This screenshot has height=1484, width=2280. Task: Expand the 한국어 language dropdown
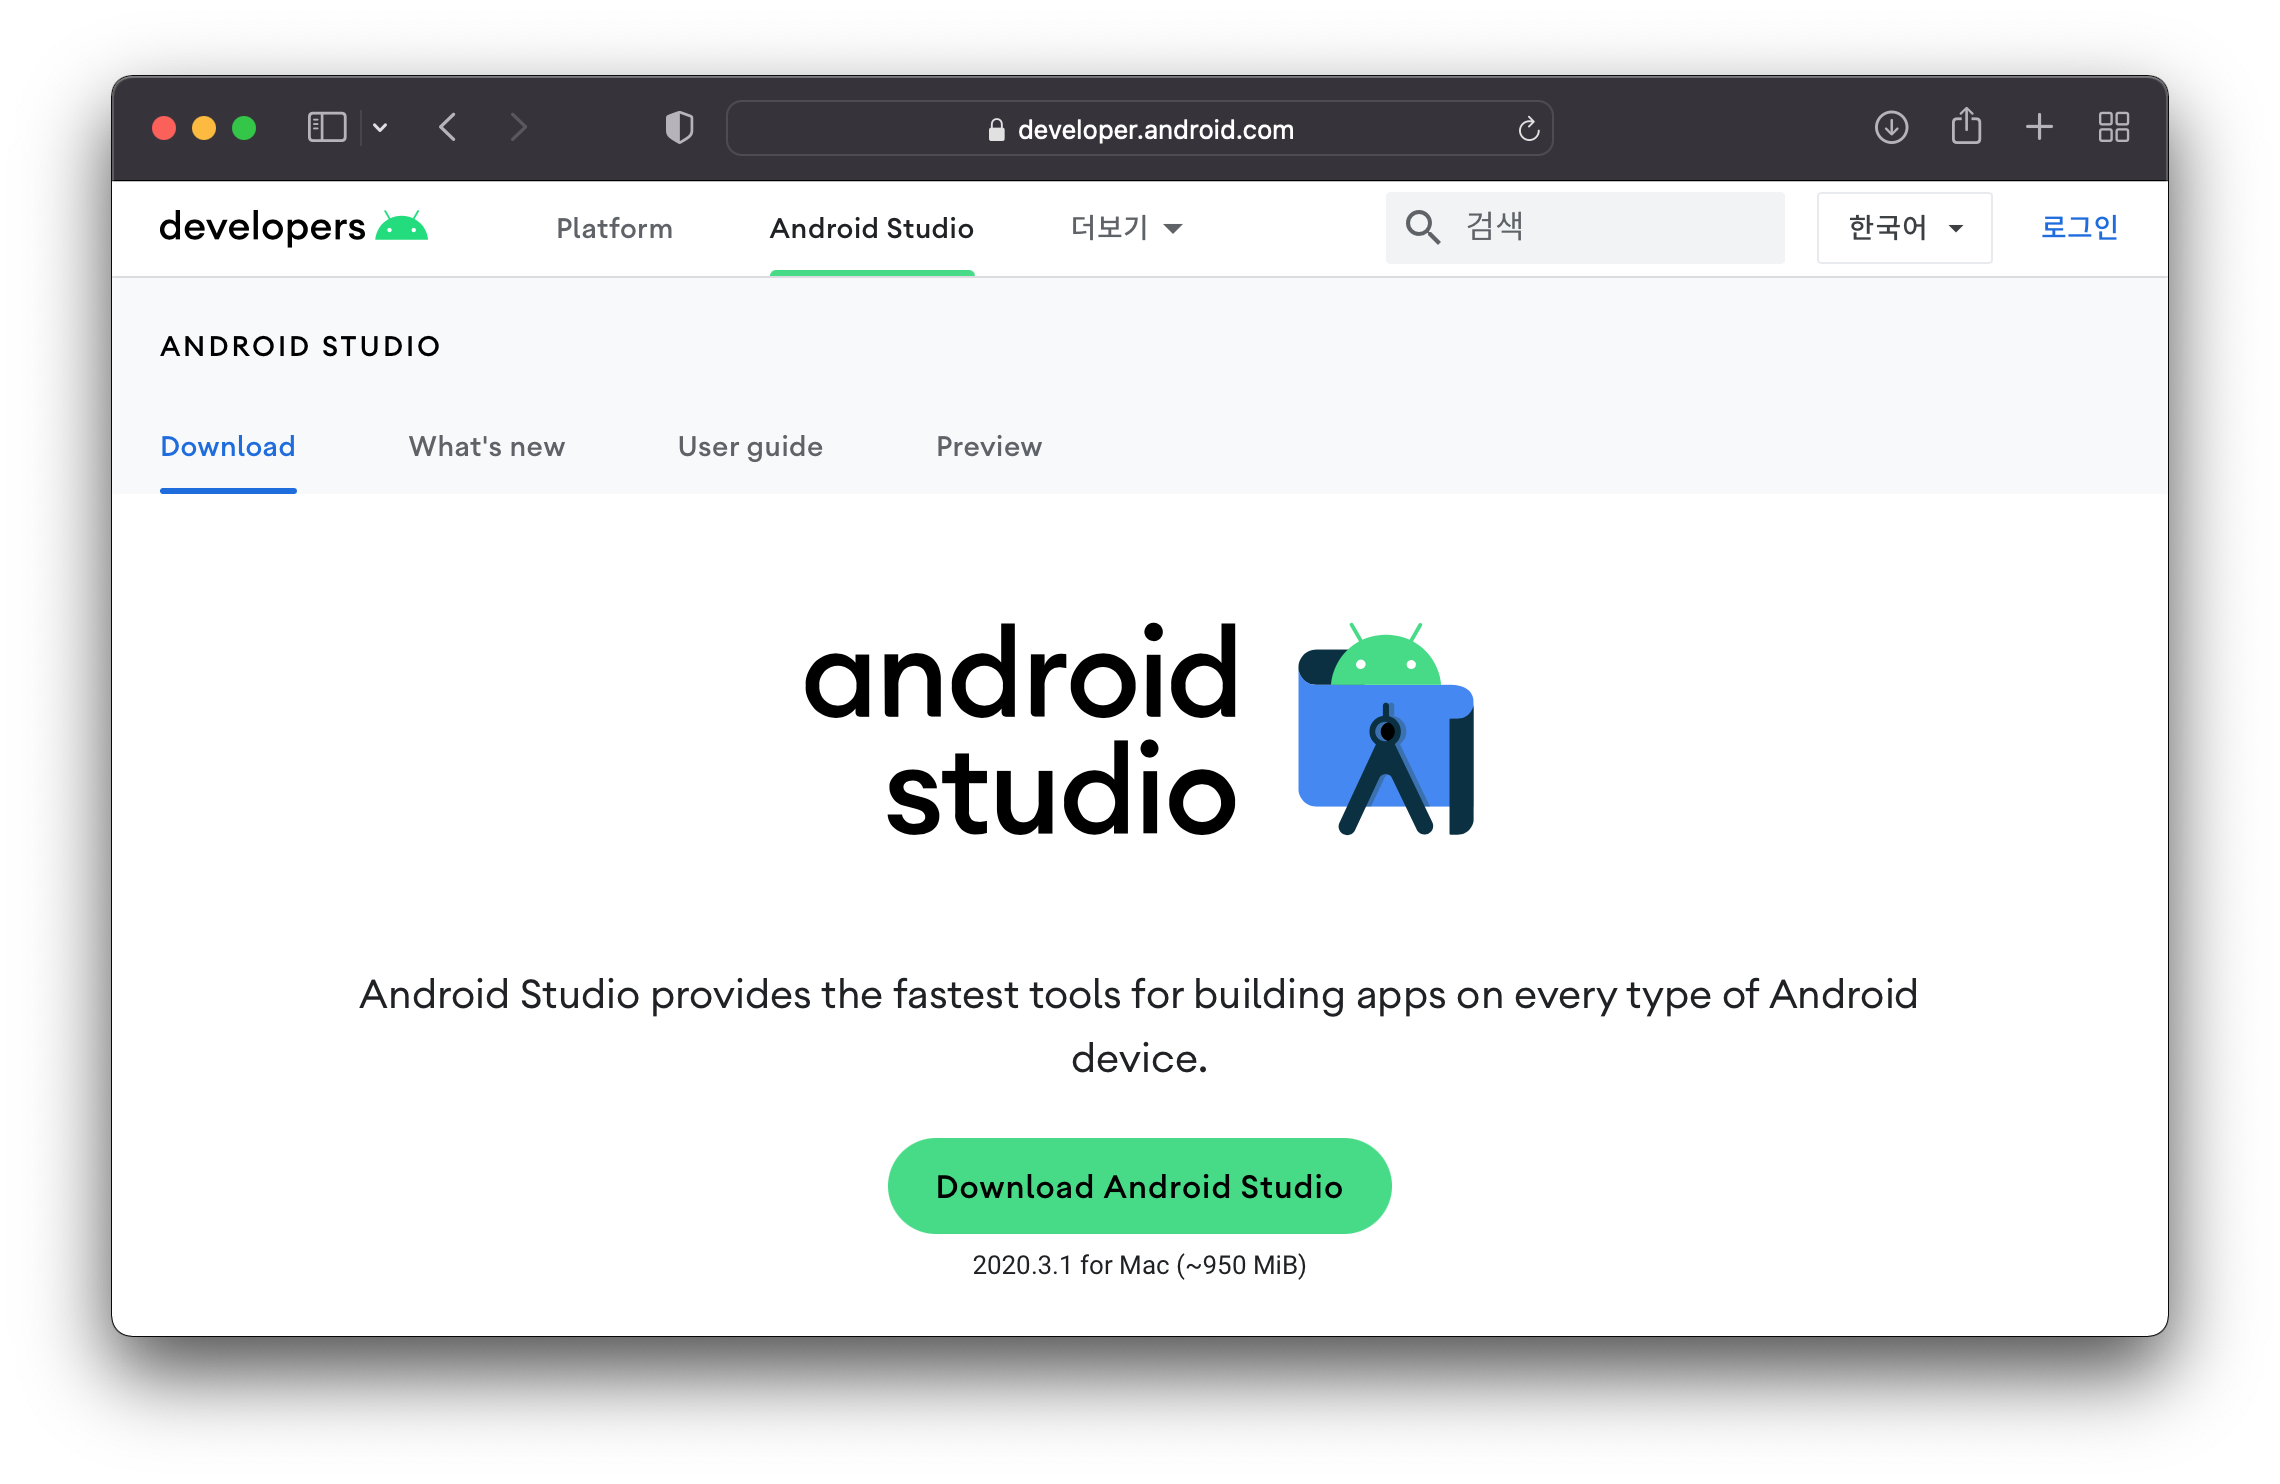1901,228
